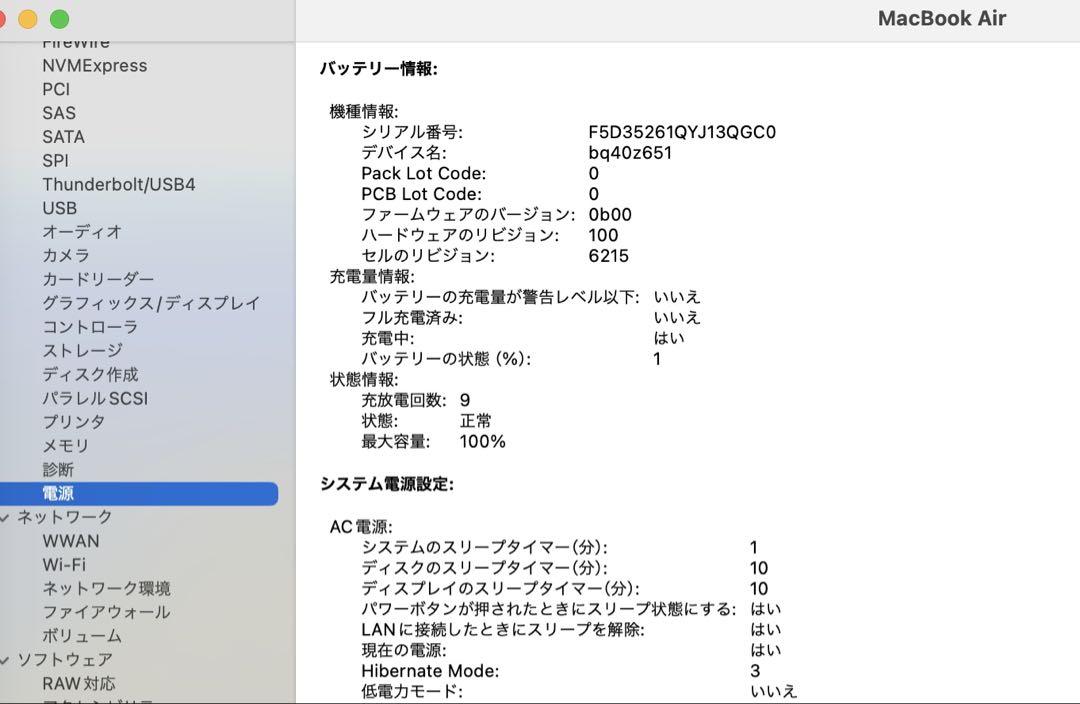The image size is (1080, 704).
Task: Open メモリ details
Action: tap(65, 446)
